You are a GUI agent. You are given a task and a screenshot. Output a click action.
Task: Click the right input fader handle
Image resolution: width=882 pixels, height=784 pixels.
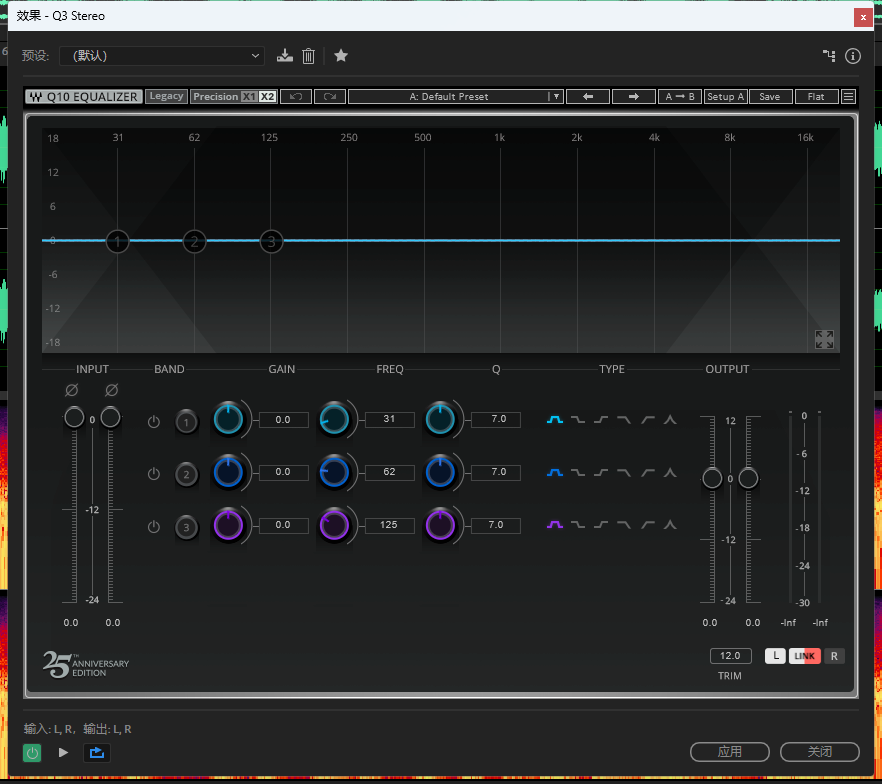110,417
